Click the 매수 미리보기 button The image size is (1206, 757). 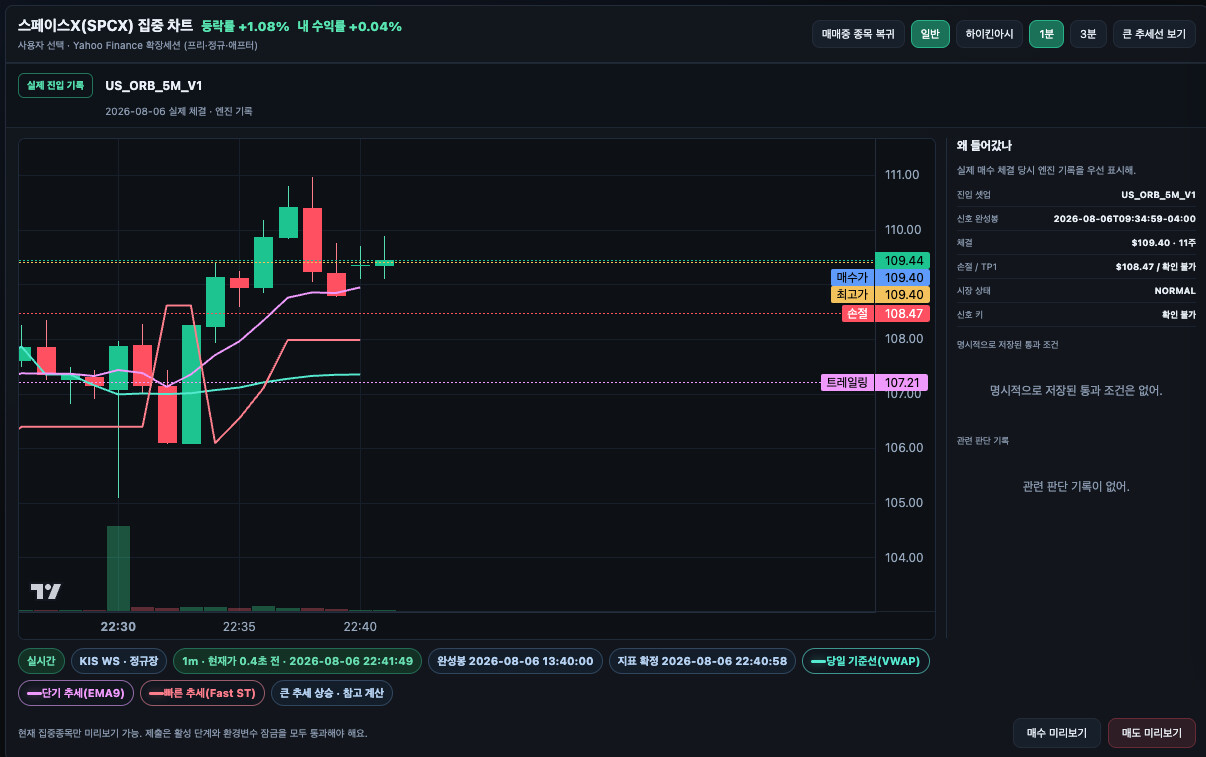[x=1057, y=733]
